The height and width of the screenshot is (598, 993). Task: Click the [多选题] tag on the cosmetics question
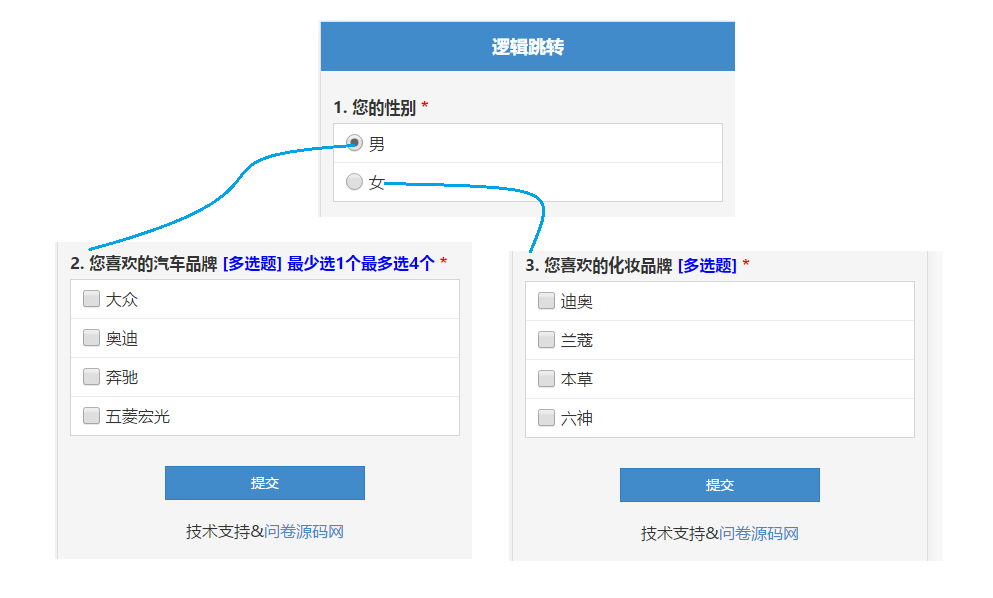point(707,265)
